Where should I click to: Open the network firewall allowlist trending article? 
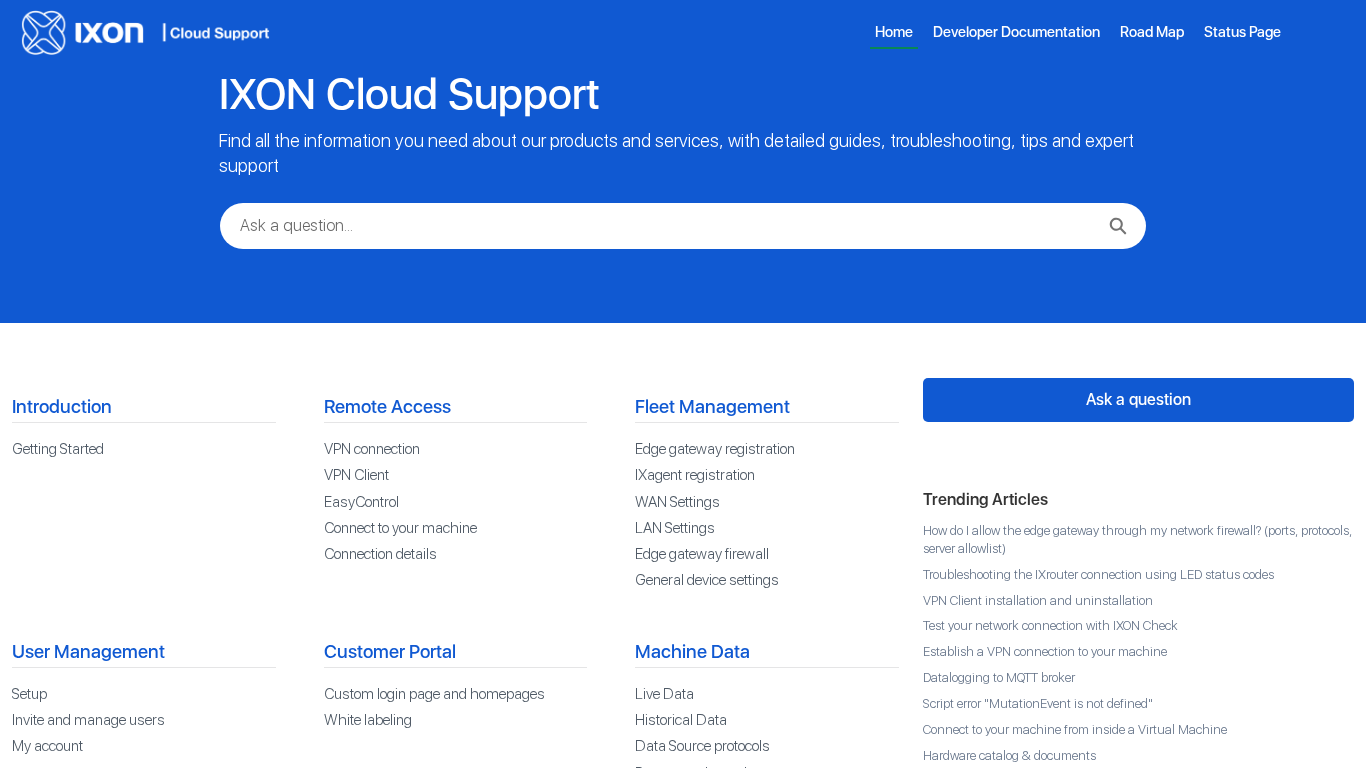coord(1137,540)
